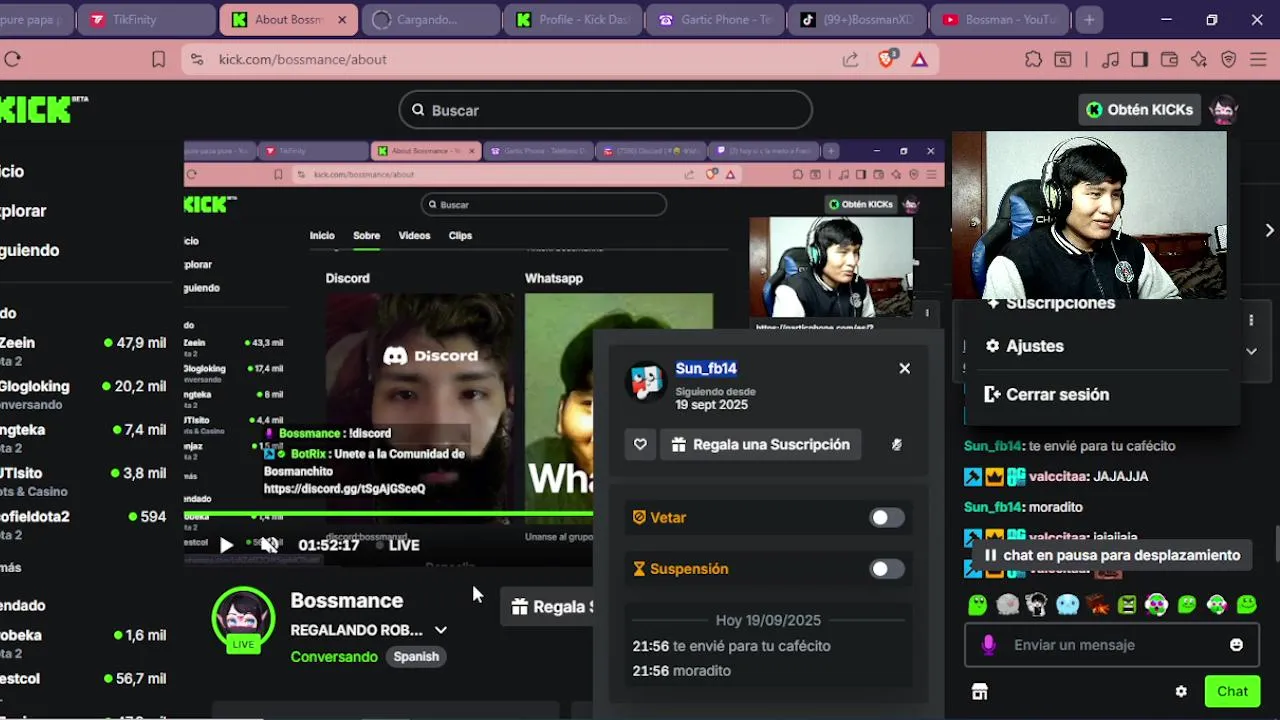The image size is (1280, 720).
Task: Switch to the Profile - Kick Dashboard tab
Action: 573,19
